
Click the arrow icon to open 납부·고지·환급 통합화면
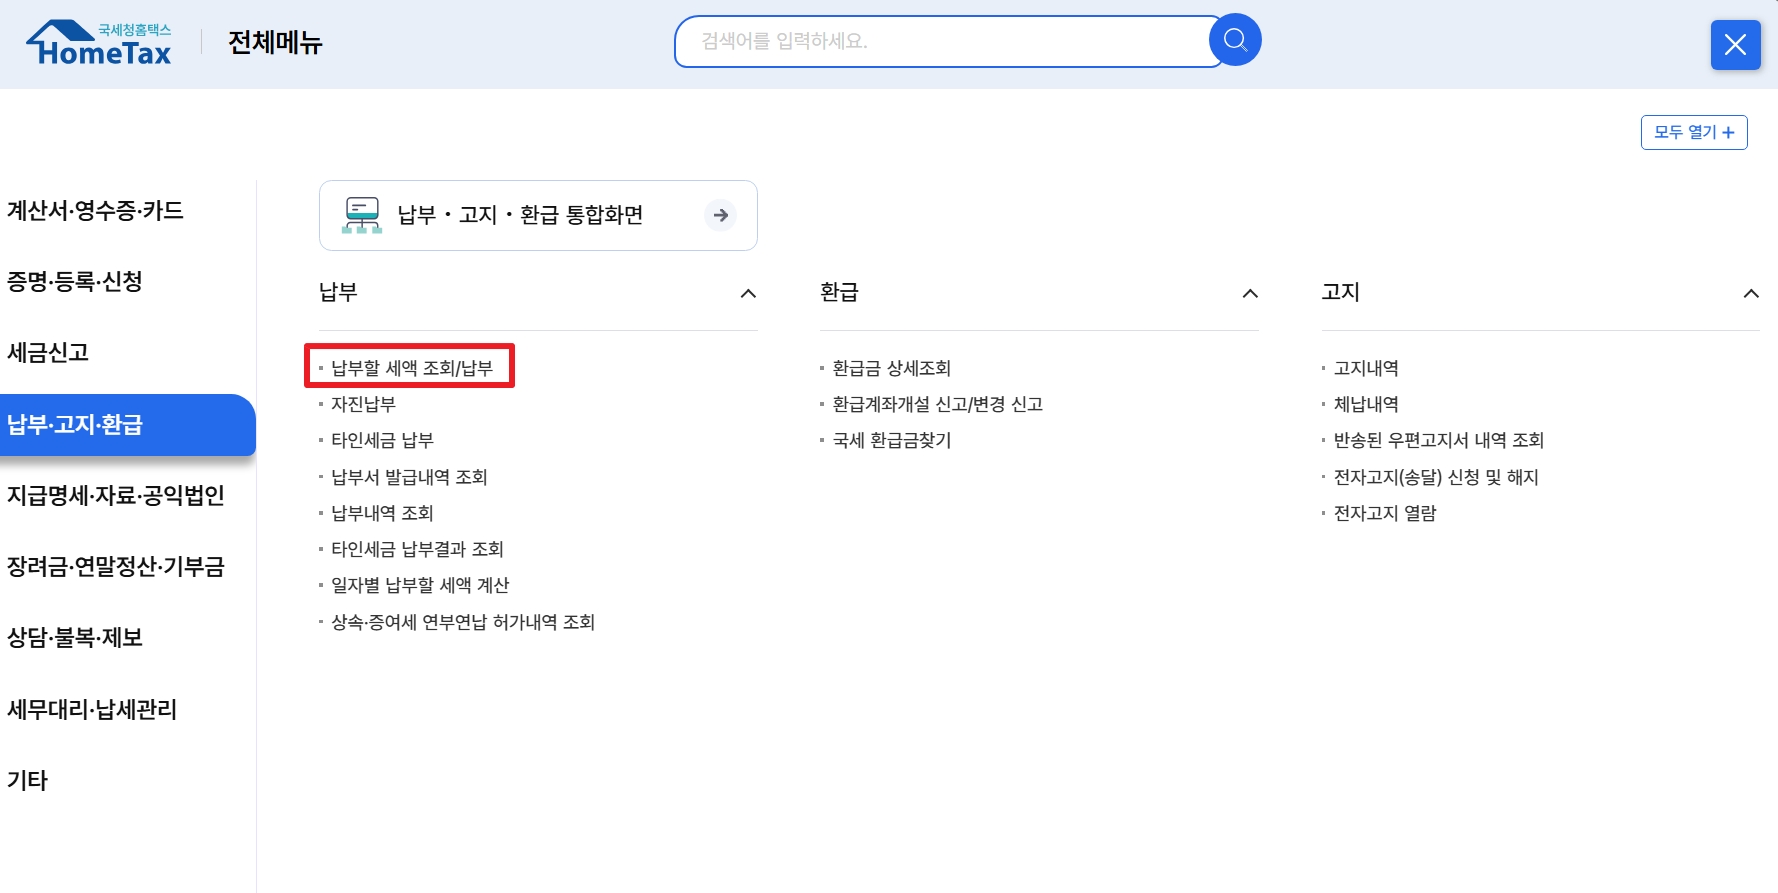pos(719,215)
